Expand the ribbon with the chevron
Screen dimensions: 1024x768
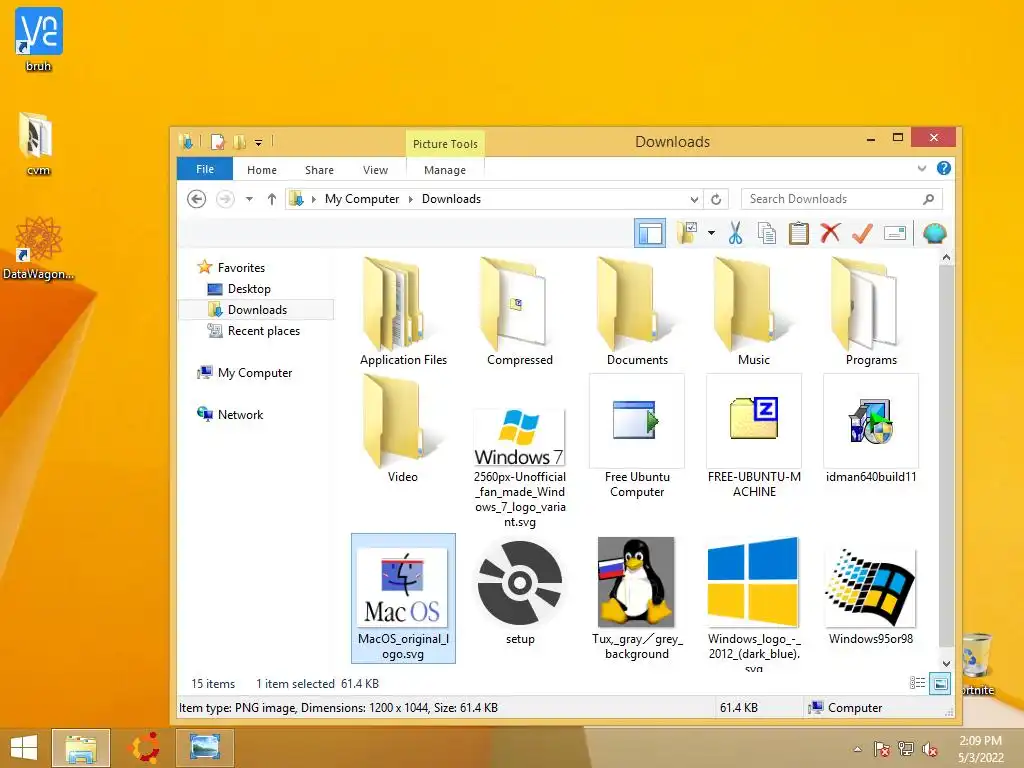coord(921,168)
